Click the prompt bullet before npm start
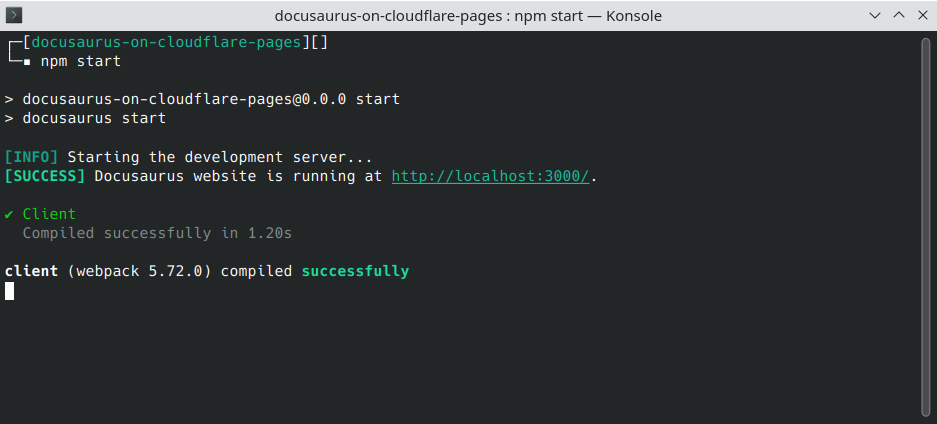 [x=28, y=62]
